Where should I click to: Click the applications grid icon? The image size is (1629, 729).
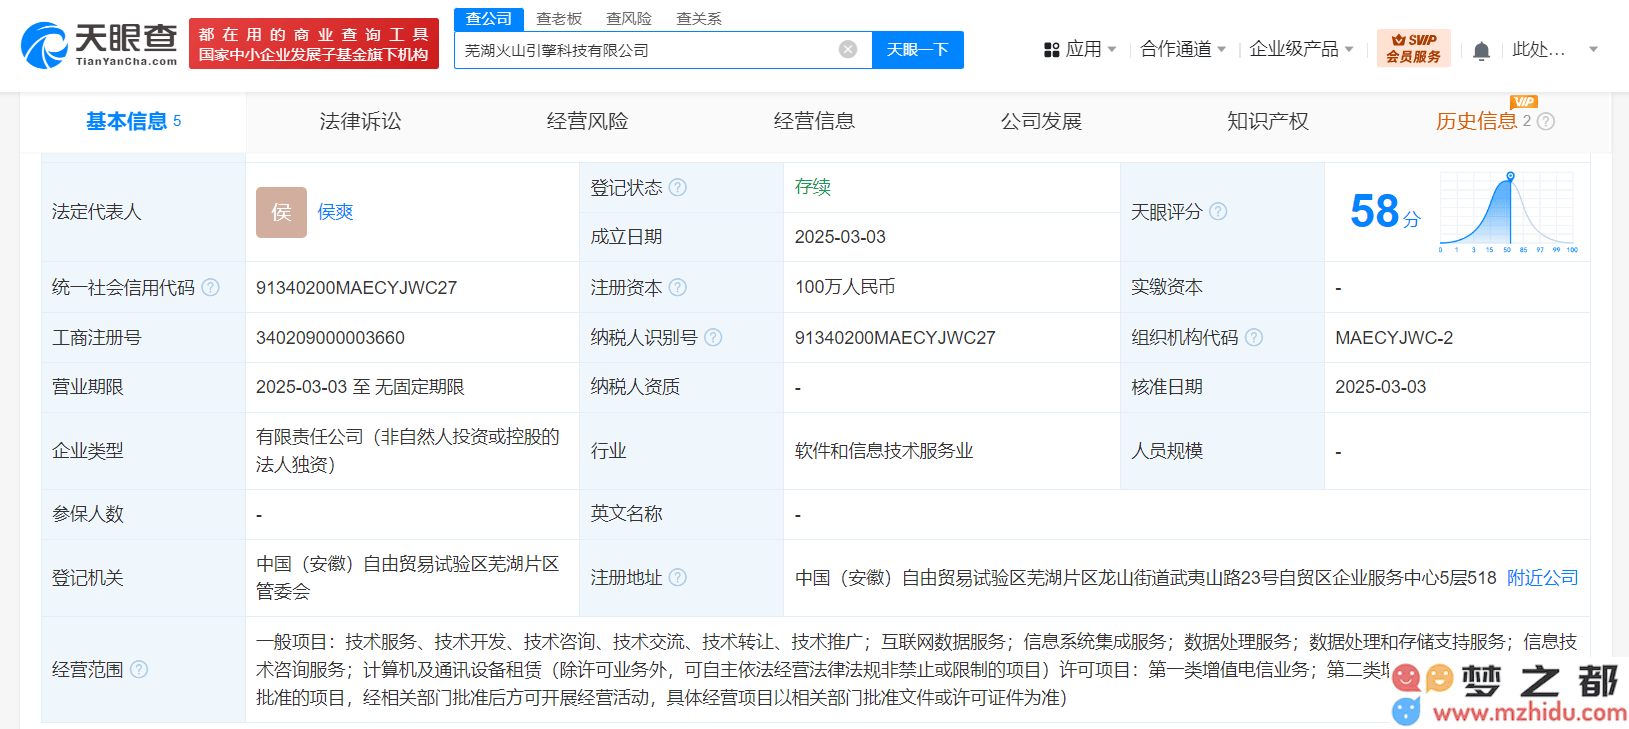coord(1051,49)
